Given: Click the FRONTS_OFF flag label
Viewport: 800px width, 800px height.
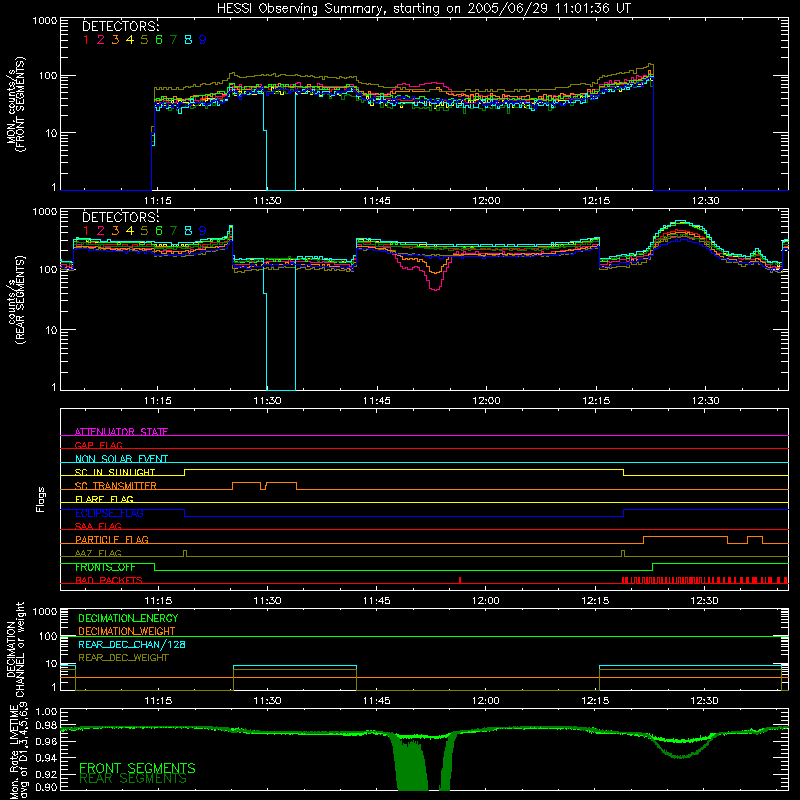Looking at the screenshot, I should click(x=105, y=567).
